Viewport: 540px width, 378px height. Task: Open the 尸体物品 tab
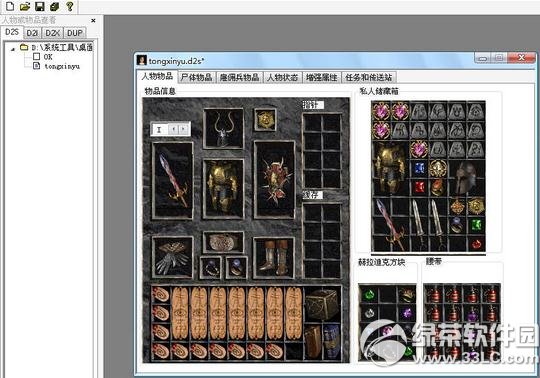click(196, 77)
